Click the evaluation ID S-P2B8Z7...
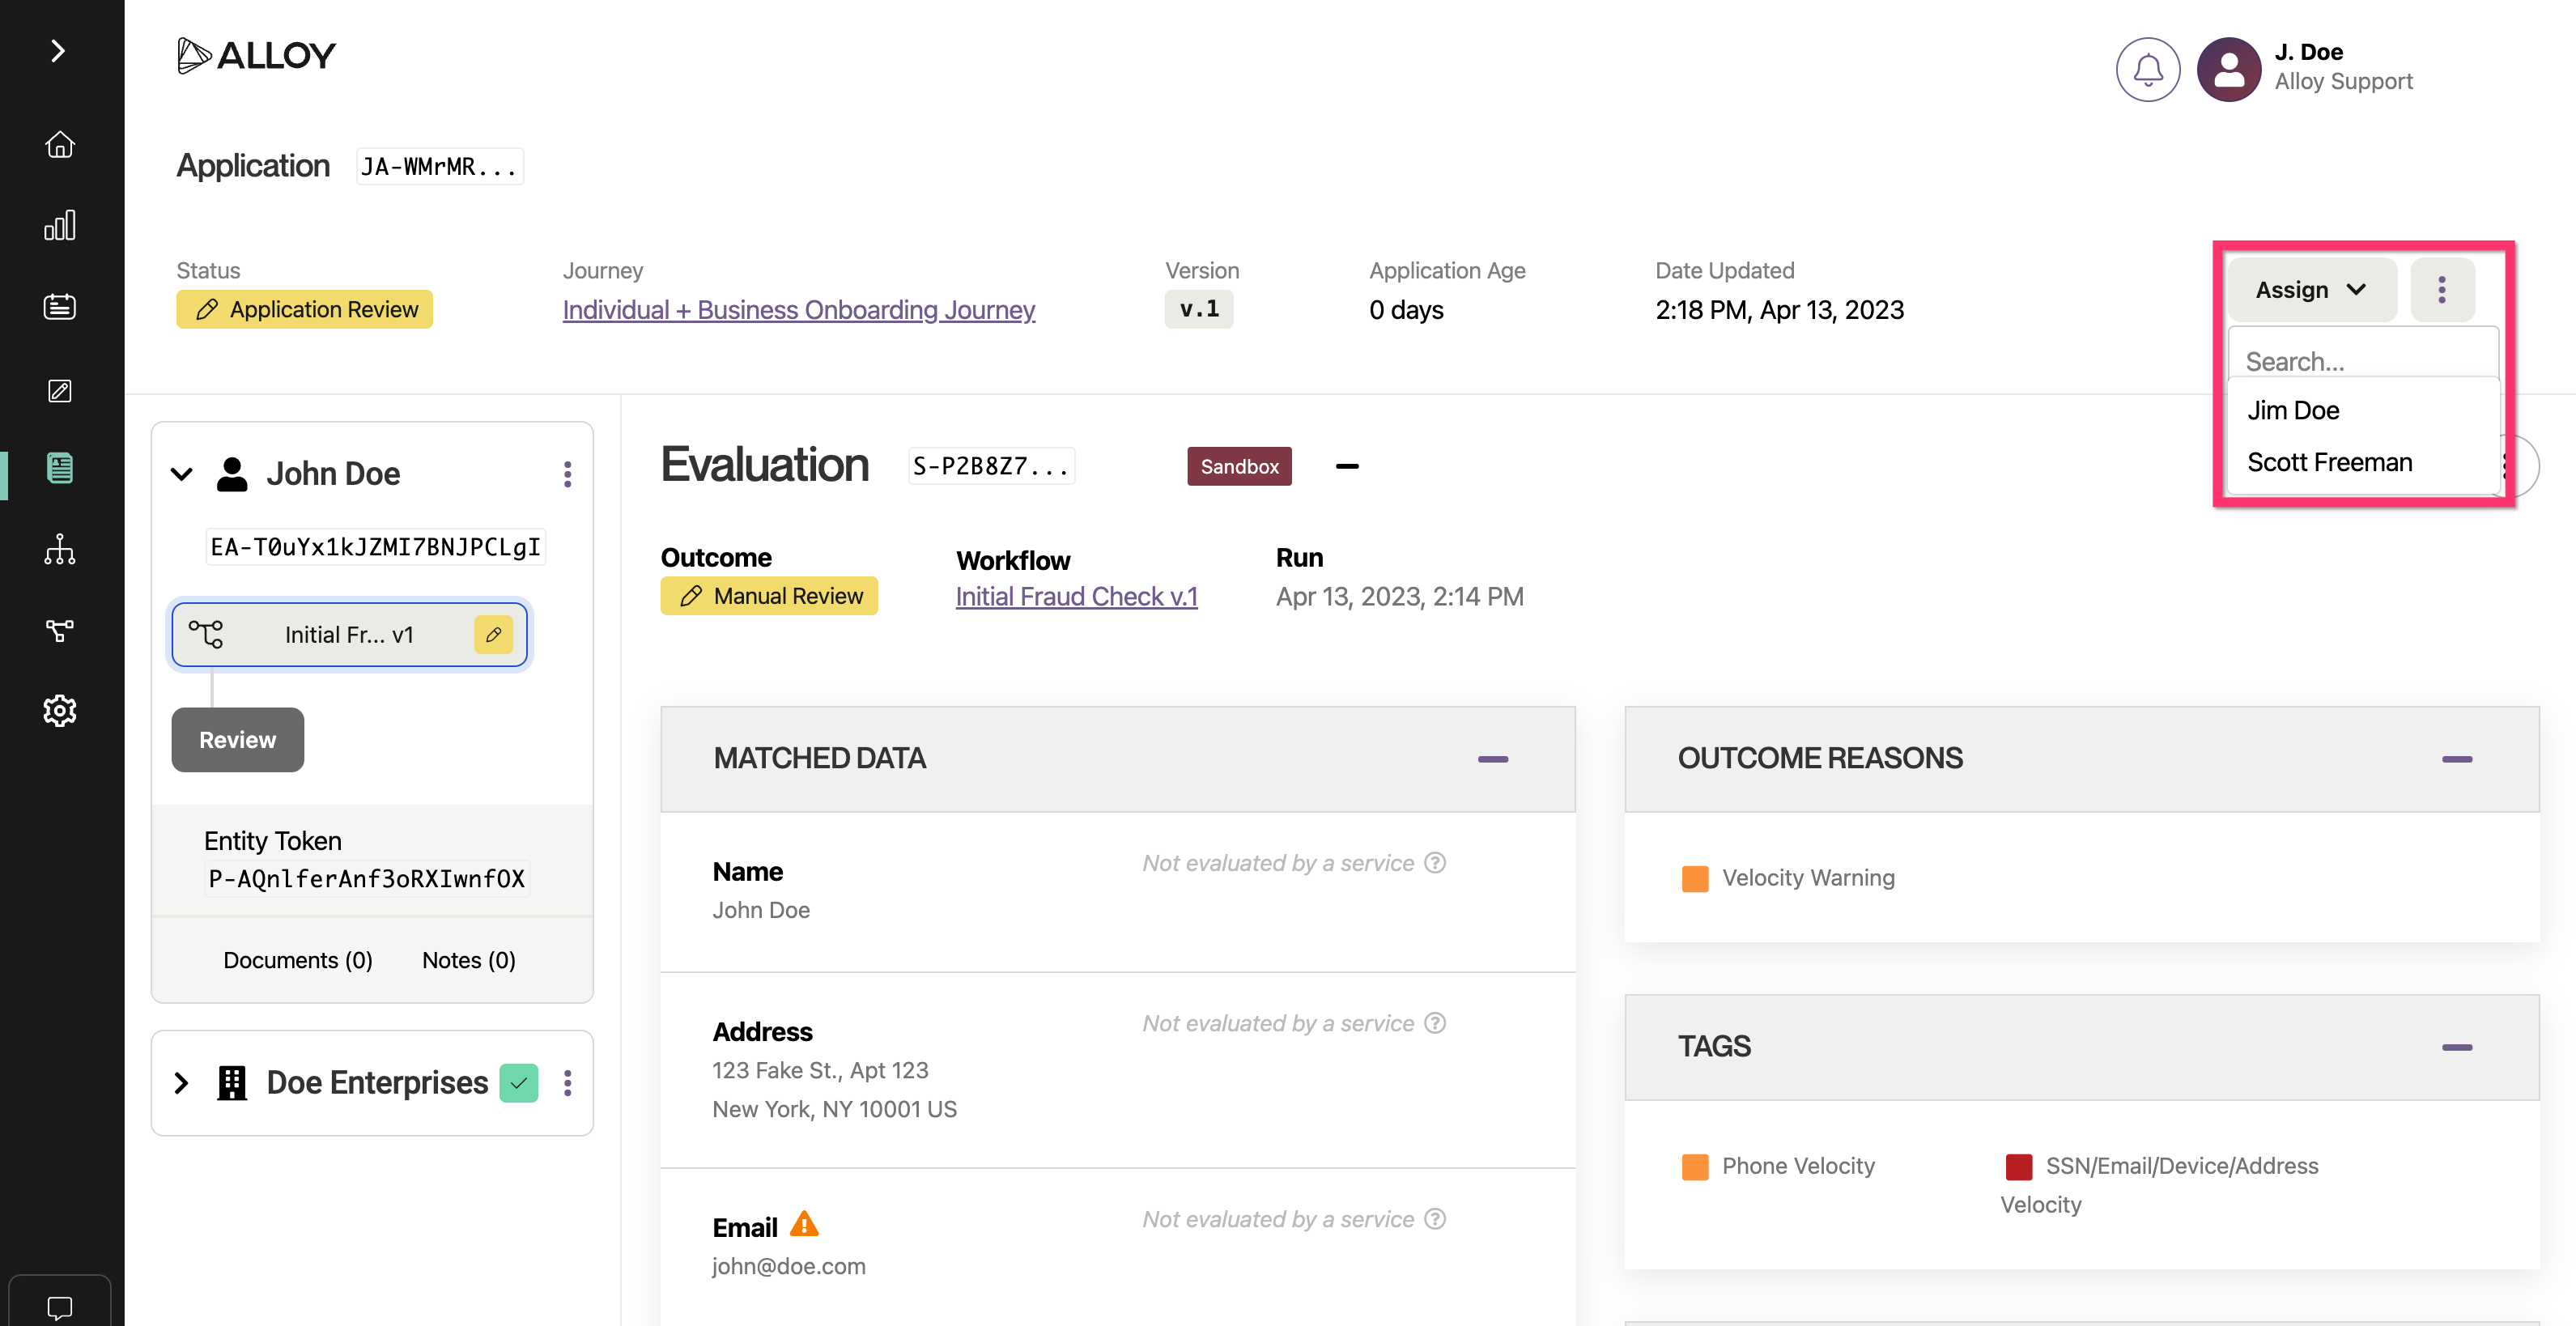2576x1326 pixels. pos(991,466)
